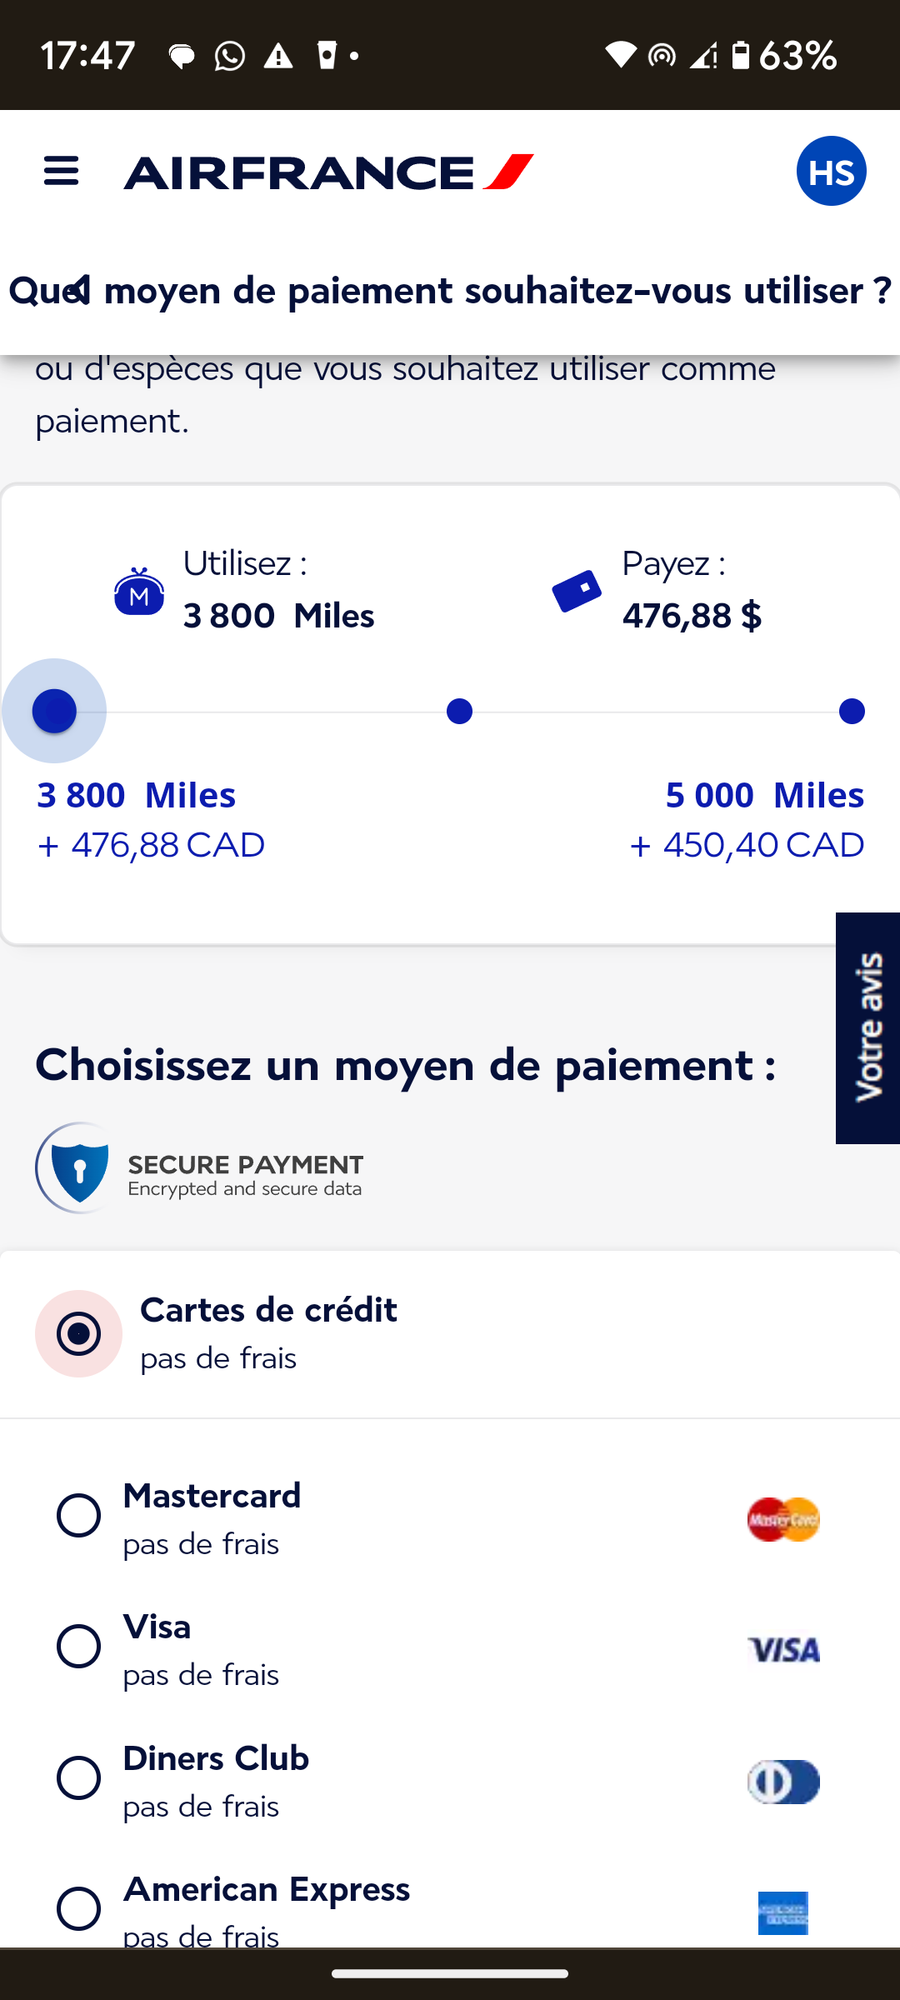900x2000 pixels.
Task: Choose the Visa radio option
Action: [79, 1646]
